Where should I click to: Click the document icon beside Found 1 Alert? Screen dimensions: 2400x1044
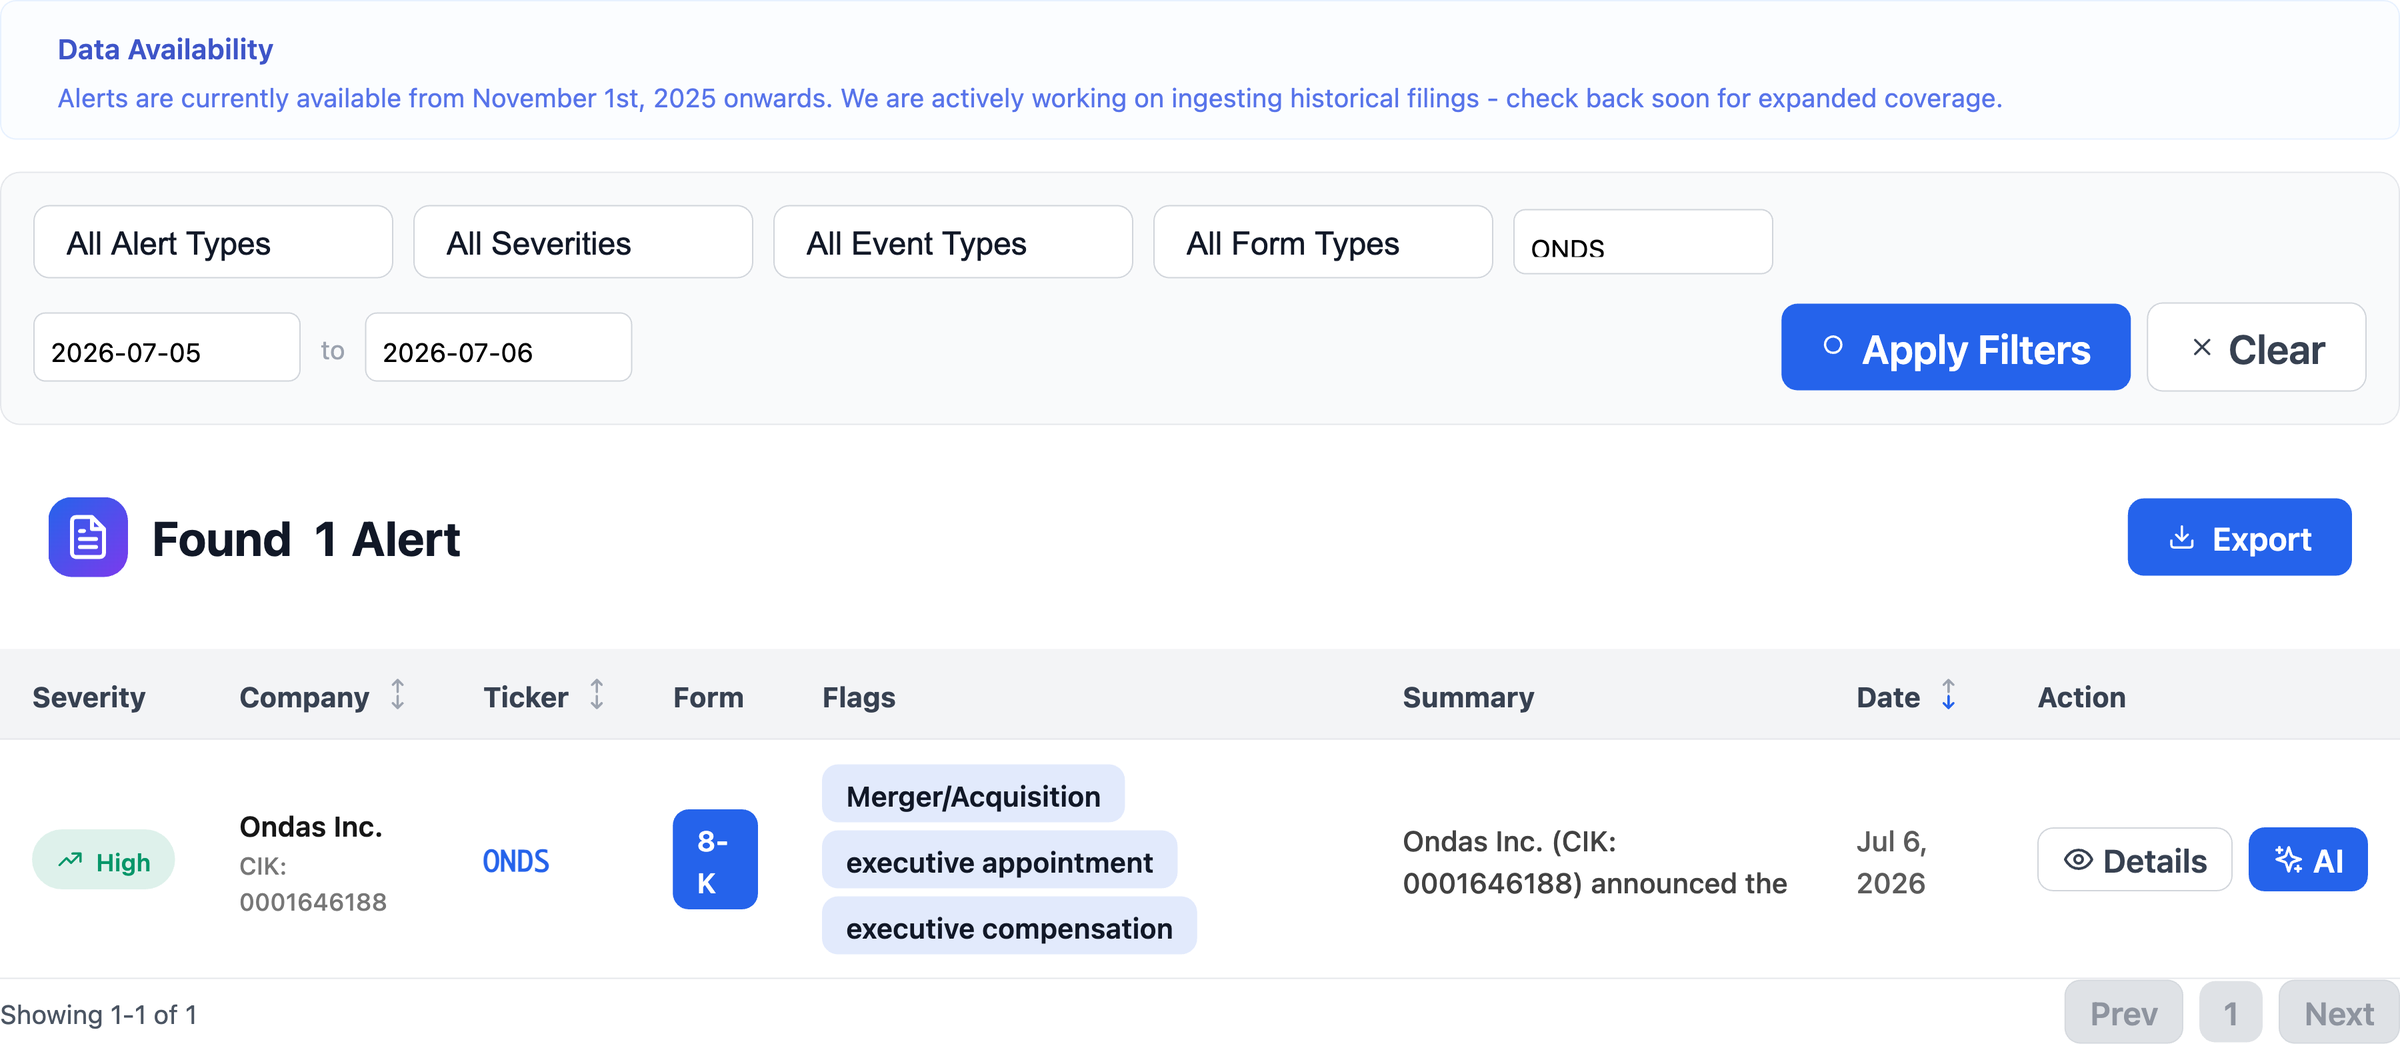[x=88, y=537]
